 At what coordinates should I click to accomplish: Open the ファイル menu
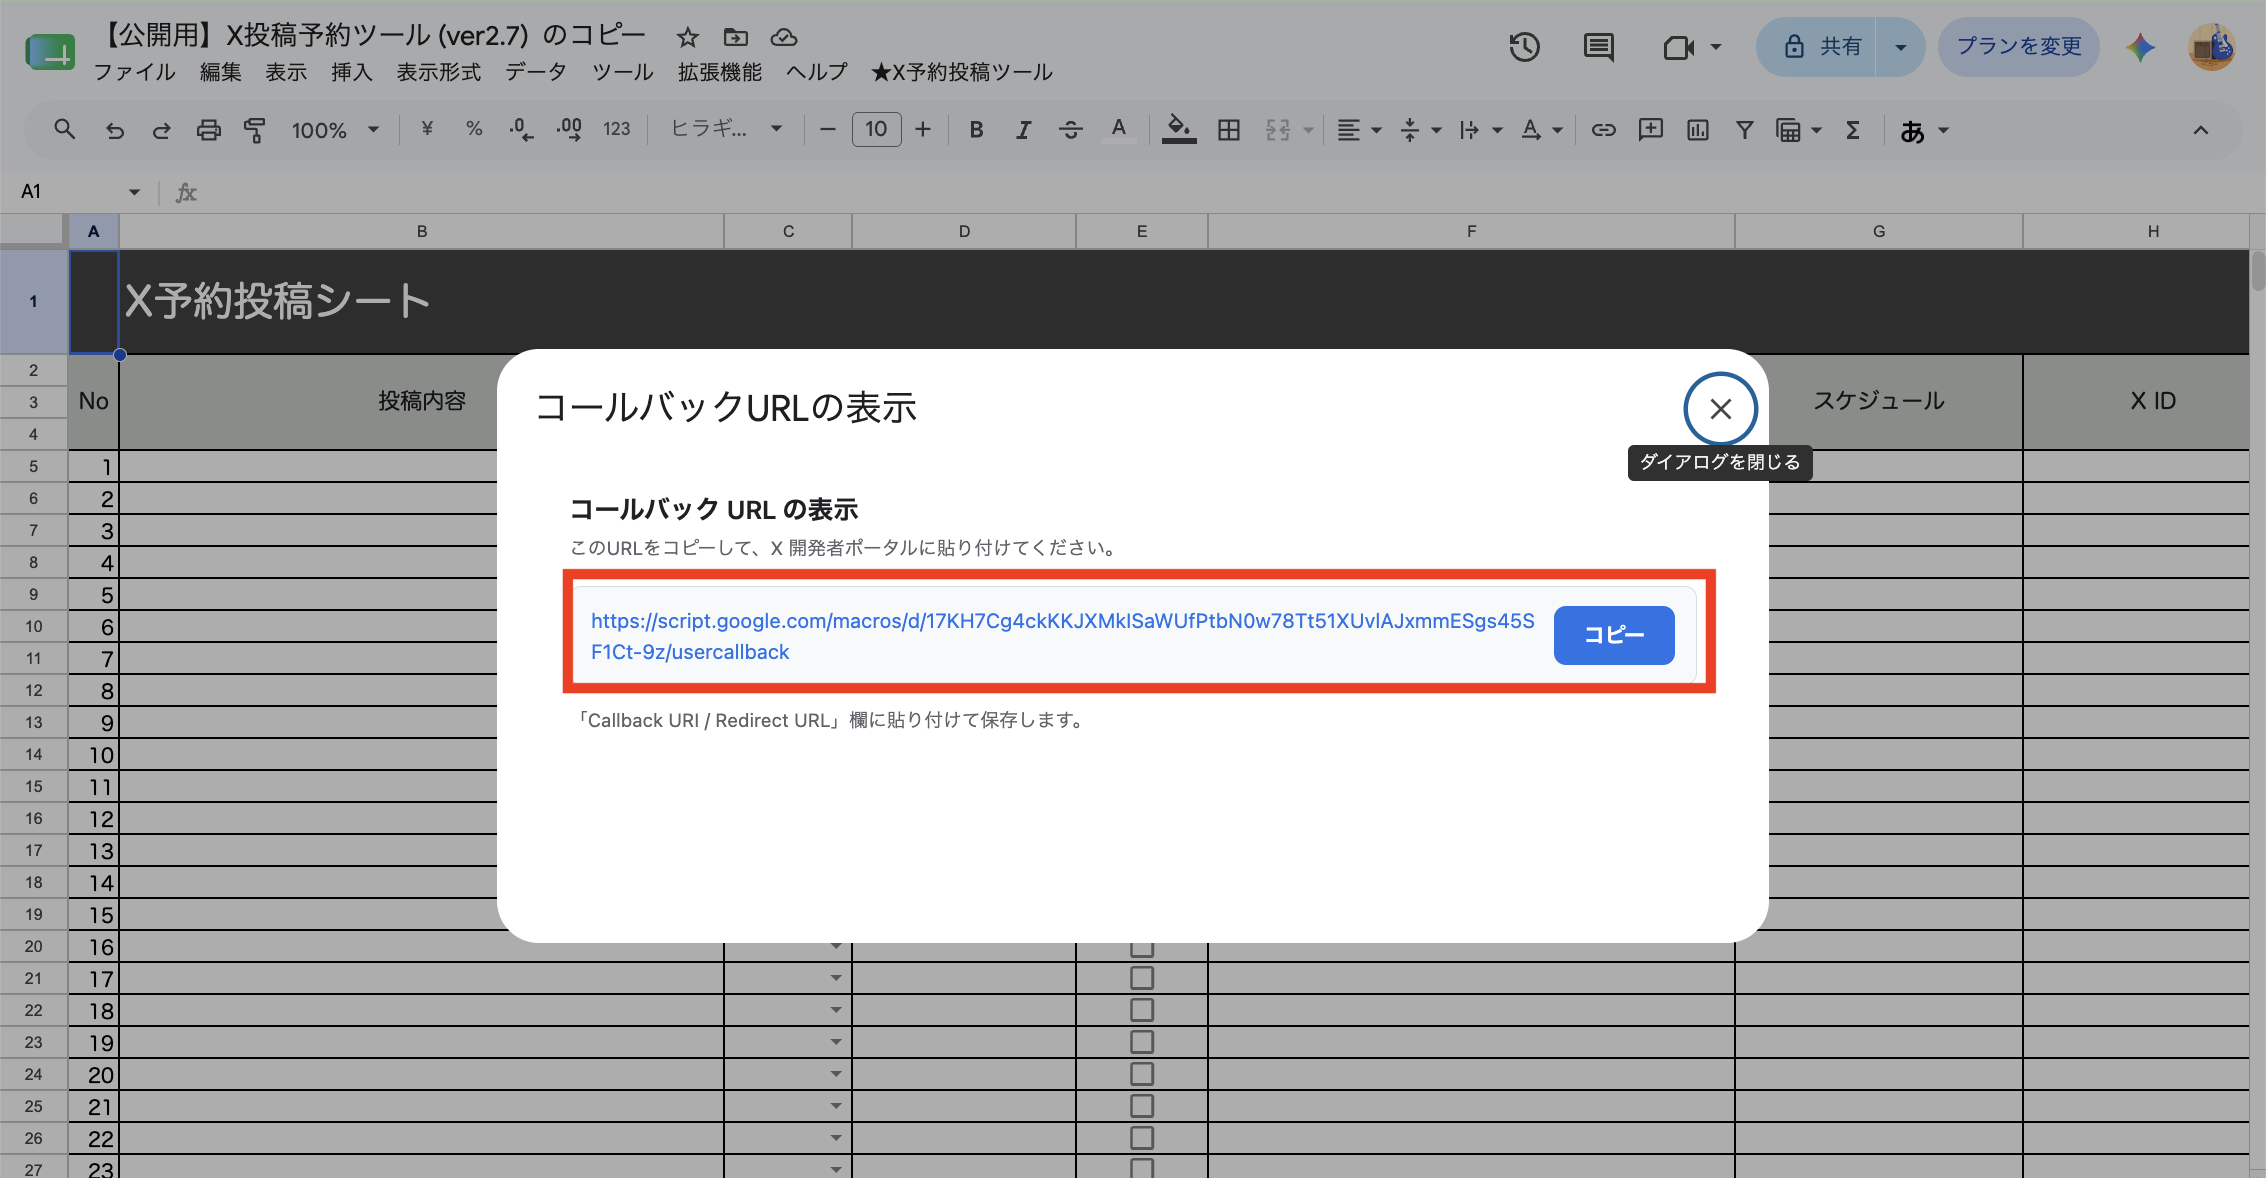point(135,72)
